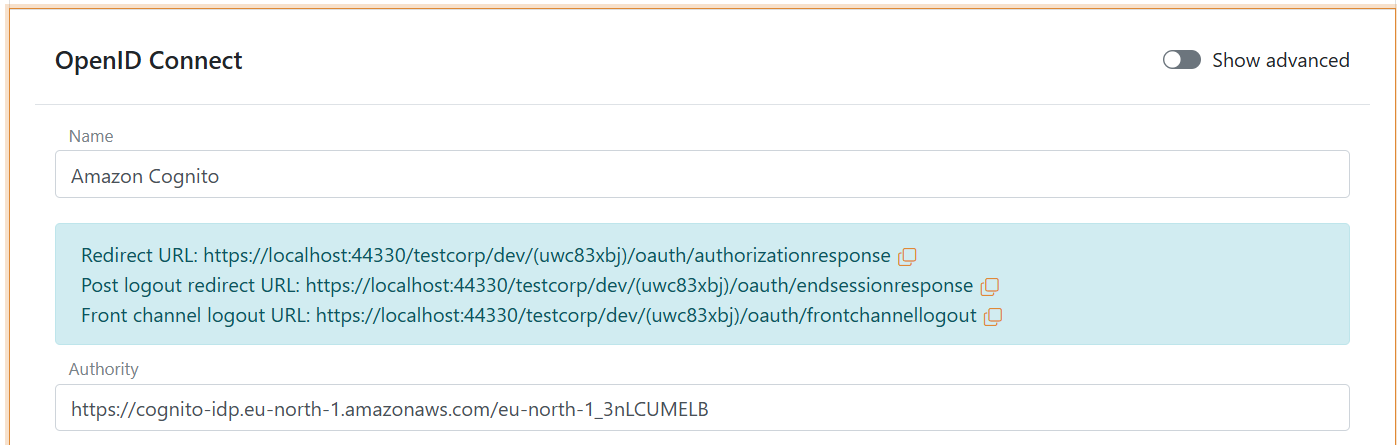Image resolution: width=1397 pixels, height=445 pixels.
Task: Click the "Redirect URL:" label text
Action: click(139, 256)
